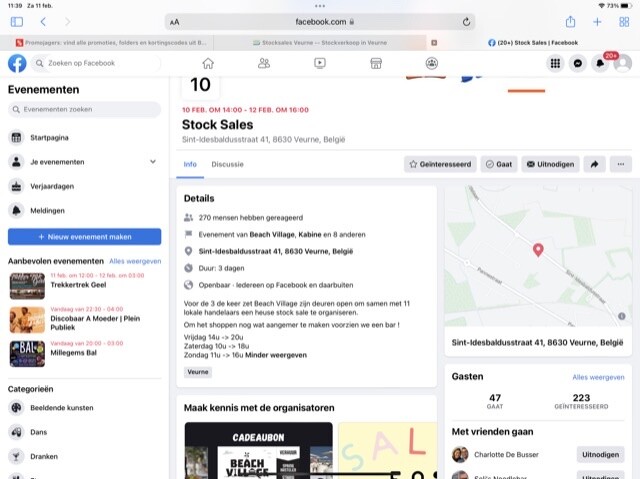
Task: Open the profile avatar account menu
Action: tap(623, 63)
